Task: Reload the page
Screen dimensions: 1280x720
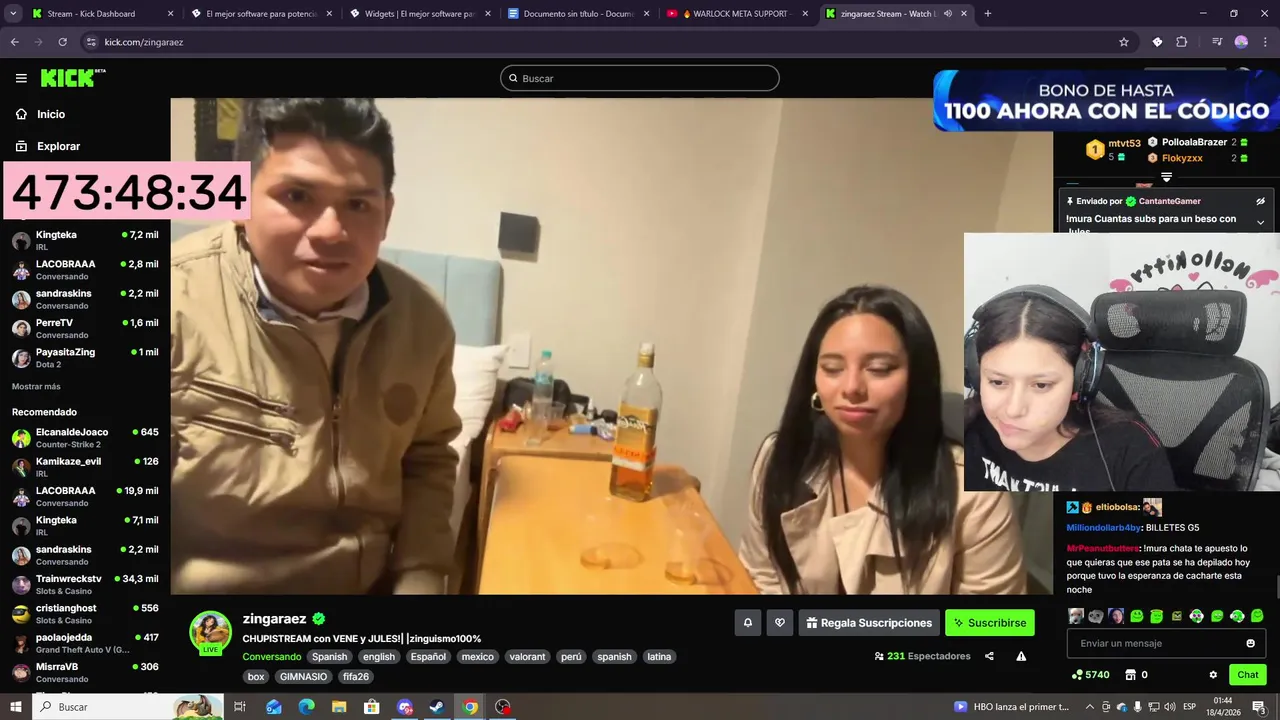Action: point(62,42)
